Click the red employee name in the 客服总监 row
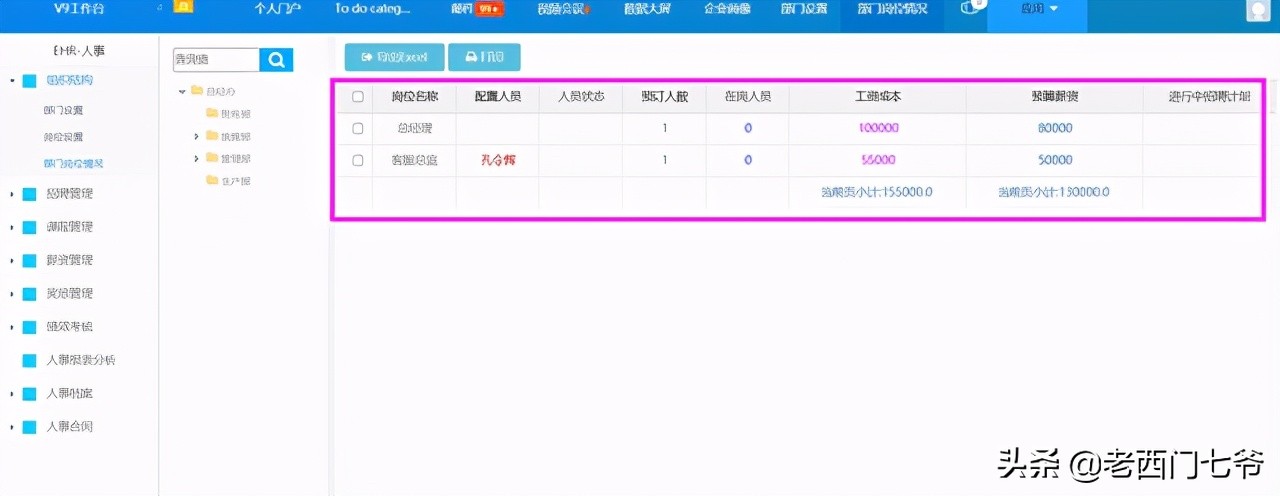The height and width of the screenshot is (496, 1280). (497, 160)
